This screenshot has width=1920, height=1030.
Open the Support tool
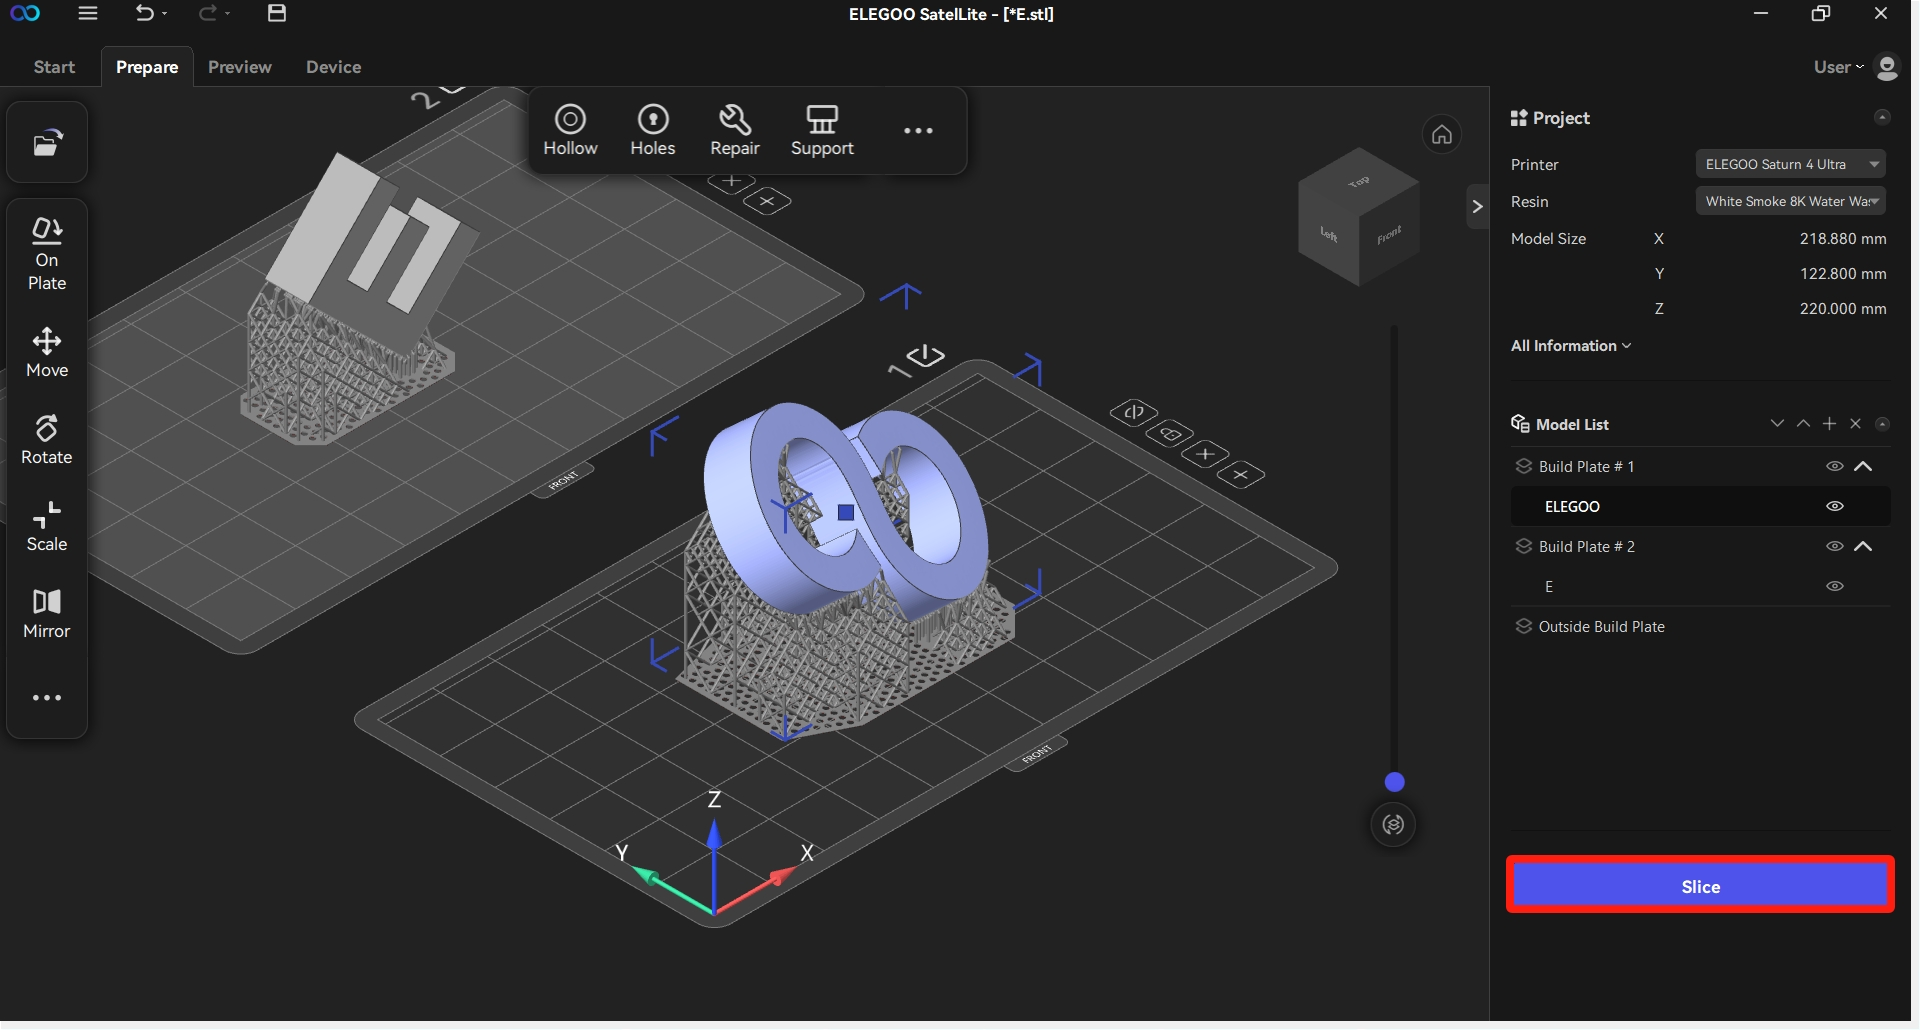tap(822, 131)
